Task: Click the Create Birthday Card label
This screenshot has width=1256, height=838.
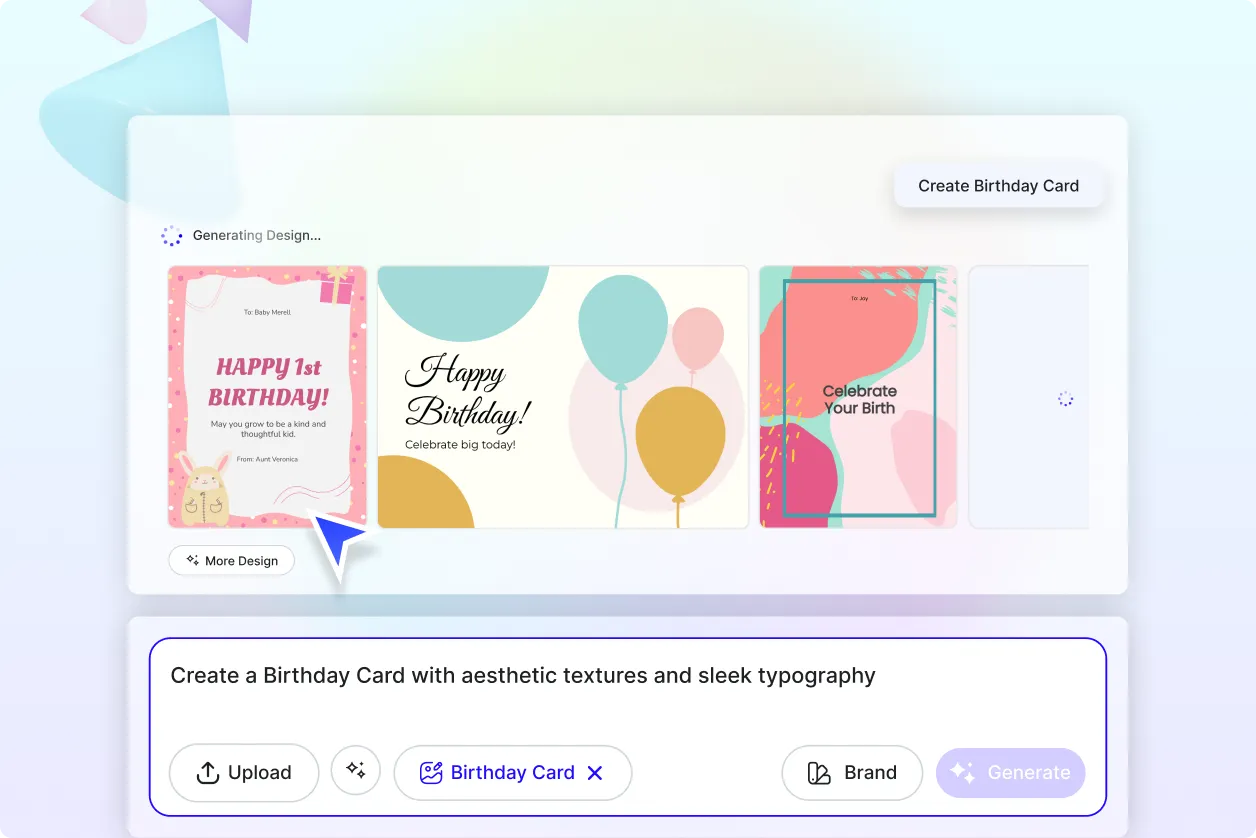Action: click(x=998, y=185)
